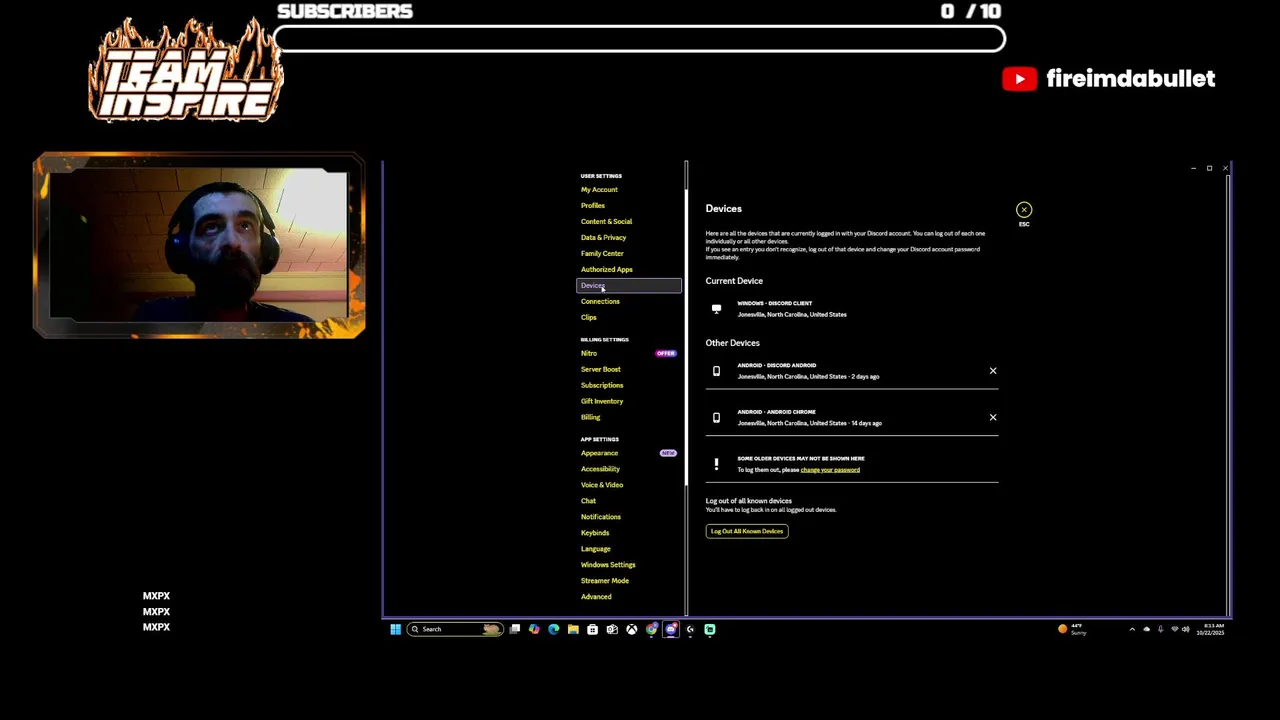Open Gift Inventory
Viewport: 1280px width, 720px height.
[x=602, y=402]
